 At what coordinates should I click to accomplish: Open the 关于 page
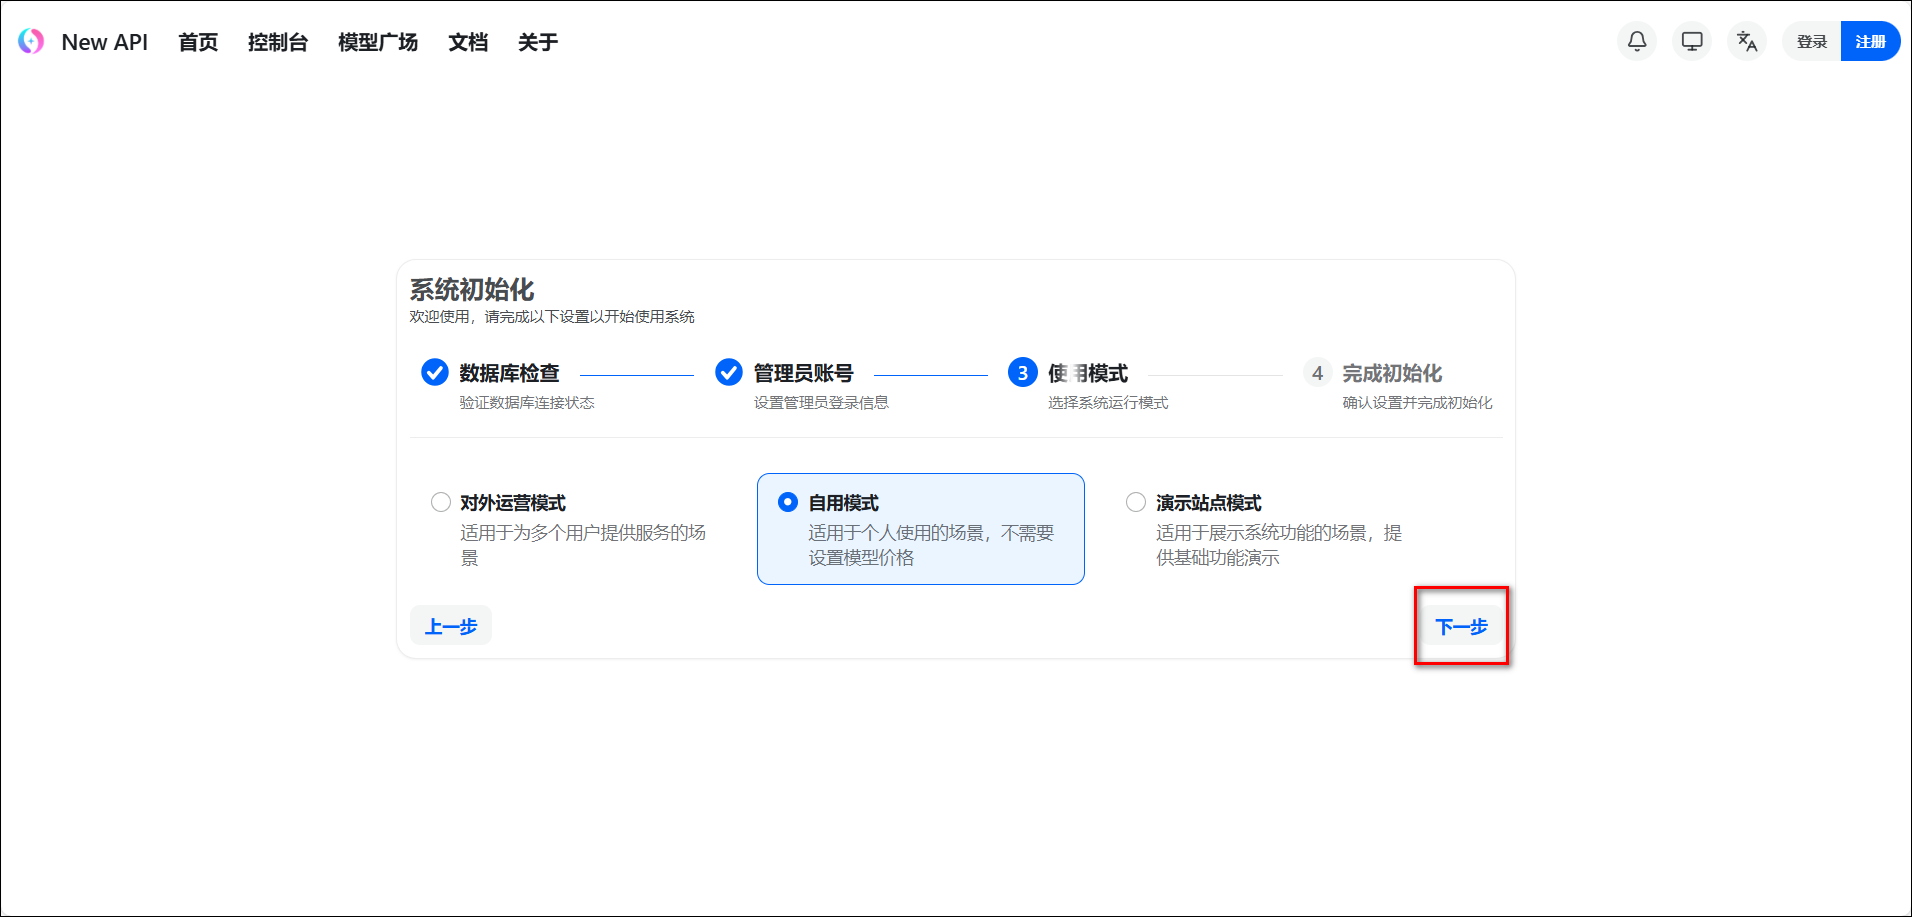pos(538,42)
